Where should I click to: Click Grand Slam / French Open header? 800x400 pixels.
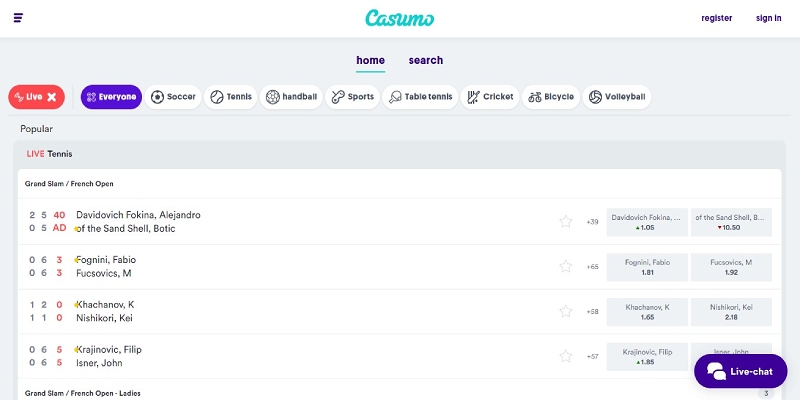click(x=69, y=184)
